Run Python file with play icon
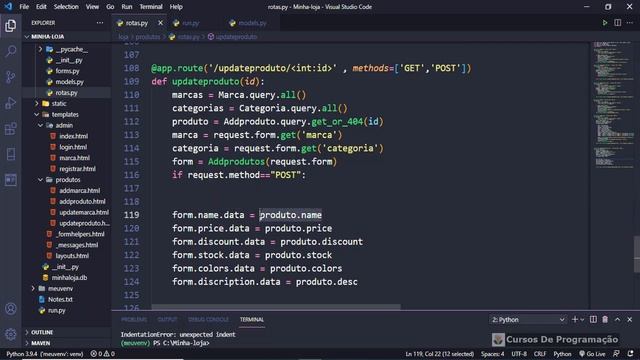The height and width of the screenshot is (360, 640). point(604,23)
